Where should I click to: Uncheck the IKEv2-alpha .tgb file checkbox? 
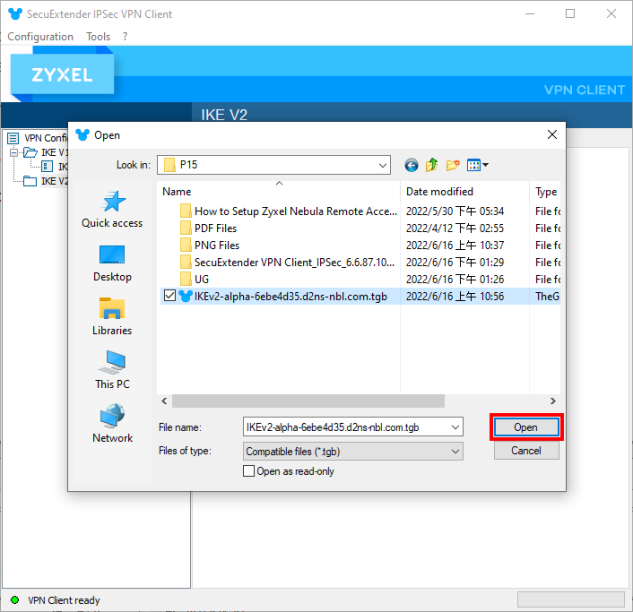[169, 296]
